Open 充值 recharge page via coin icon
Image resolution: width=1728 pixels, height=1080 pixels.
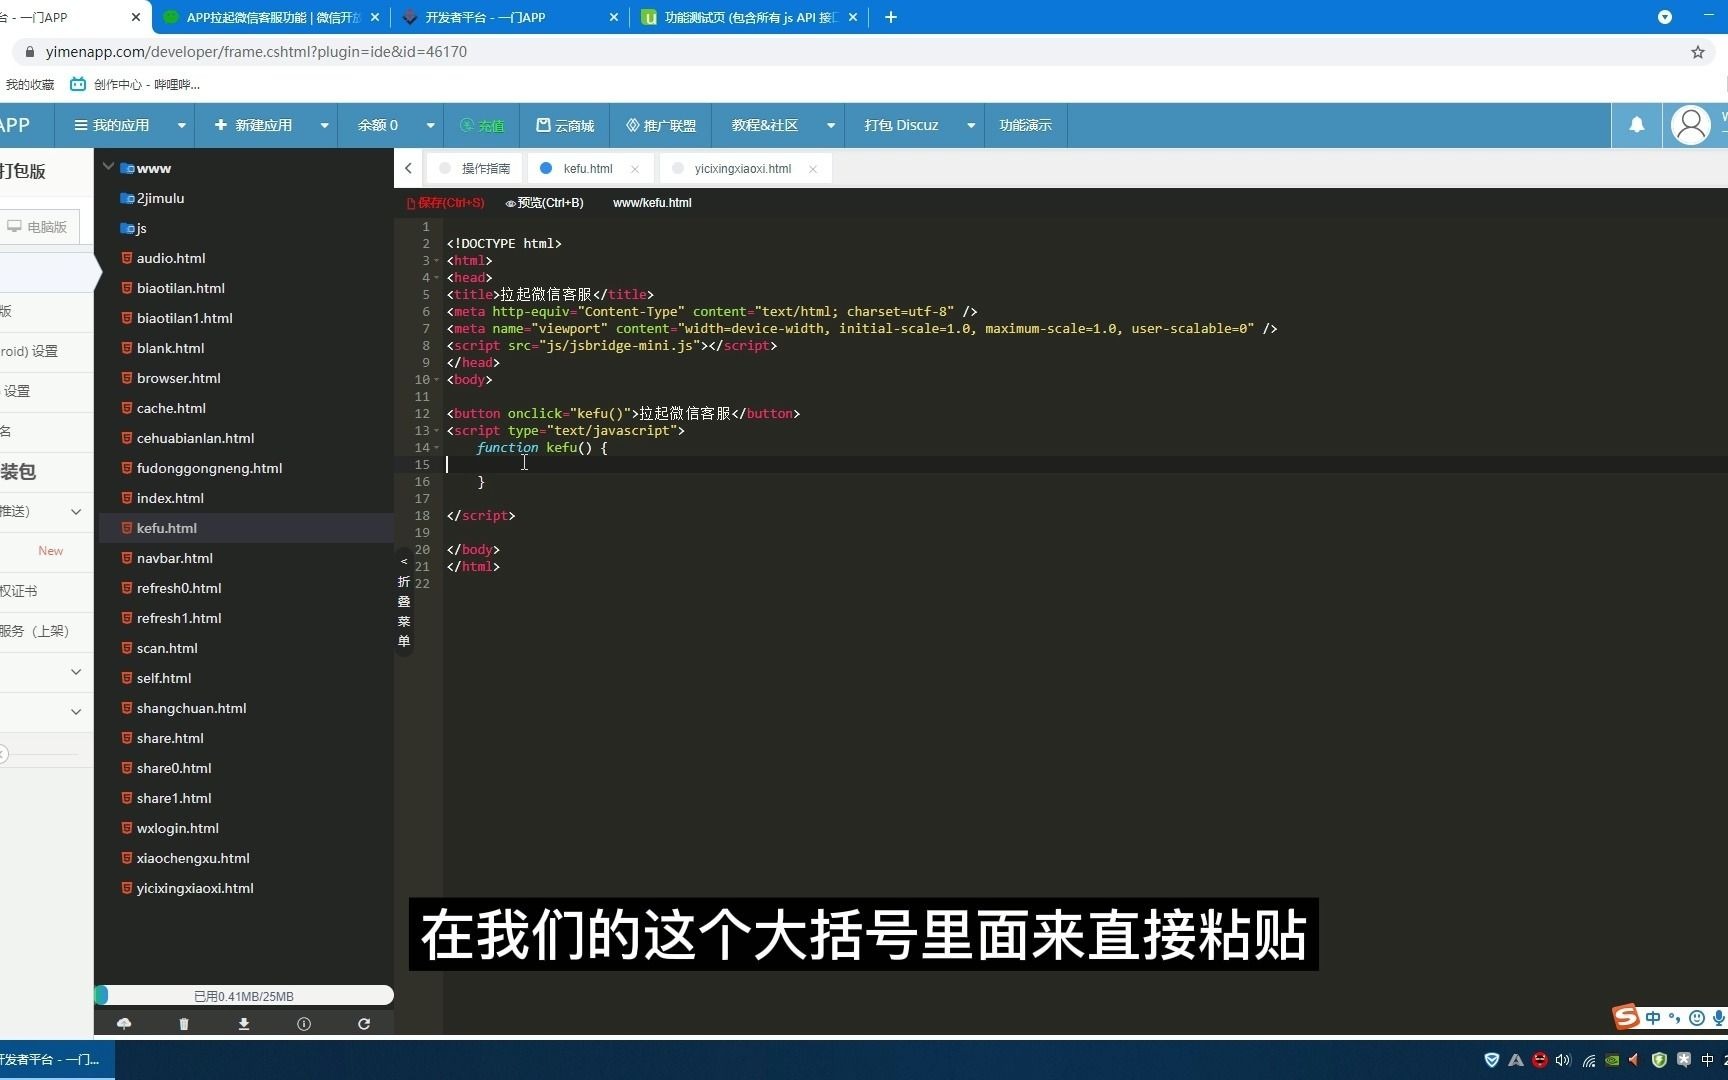coord(482,125)
